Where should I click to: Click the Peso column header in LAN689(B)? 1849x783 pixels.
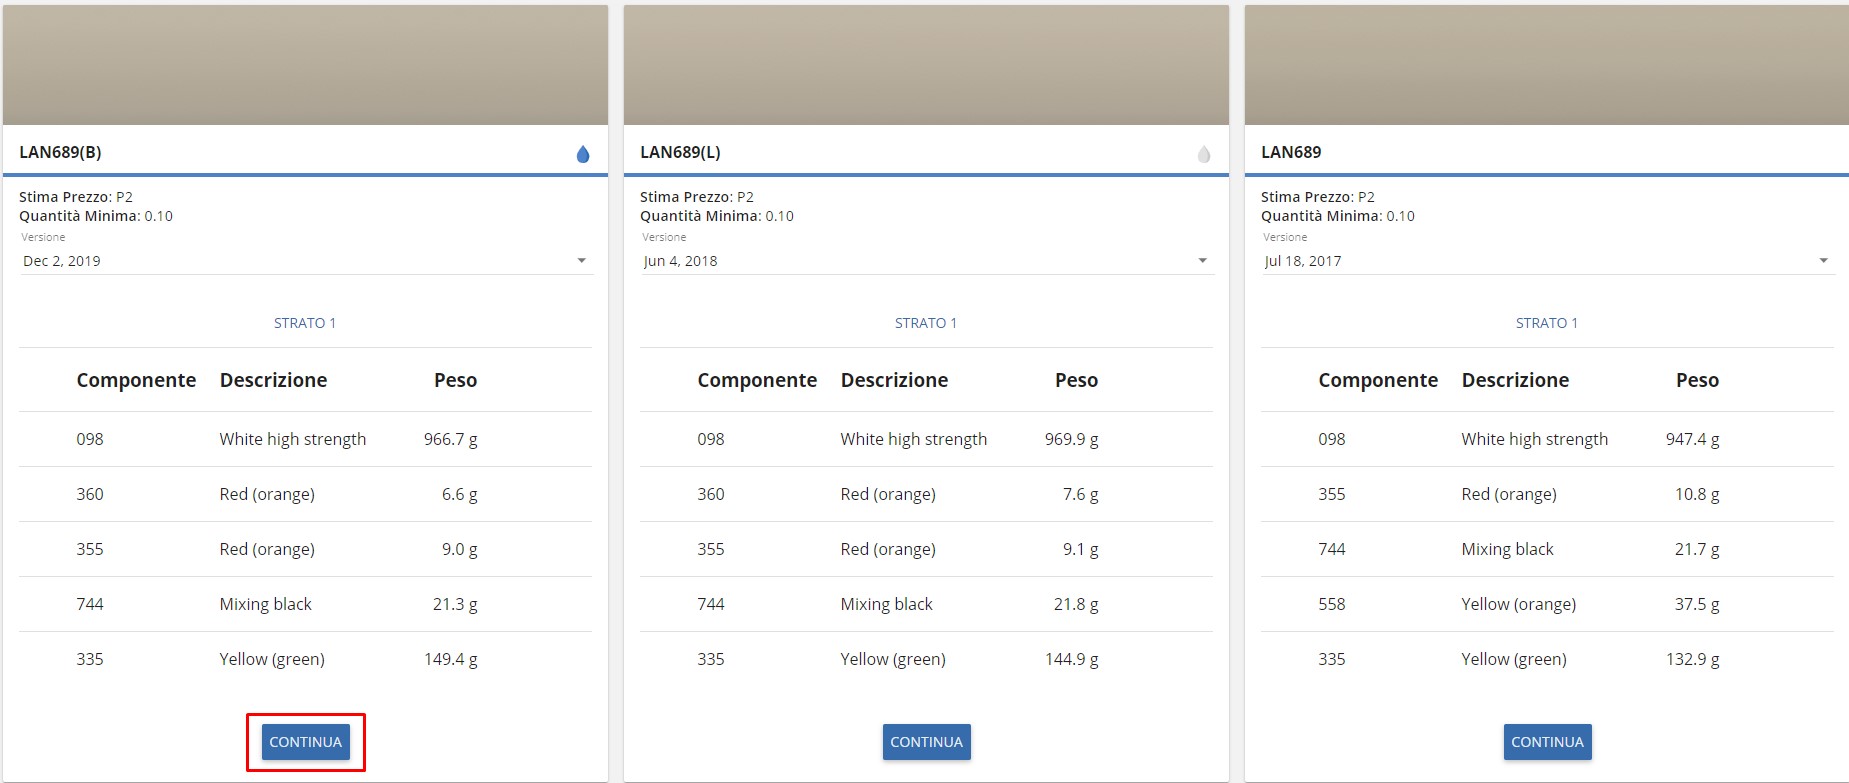click(455, 380)
